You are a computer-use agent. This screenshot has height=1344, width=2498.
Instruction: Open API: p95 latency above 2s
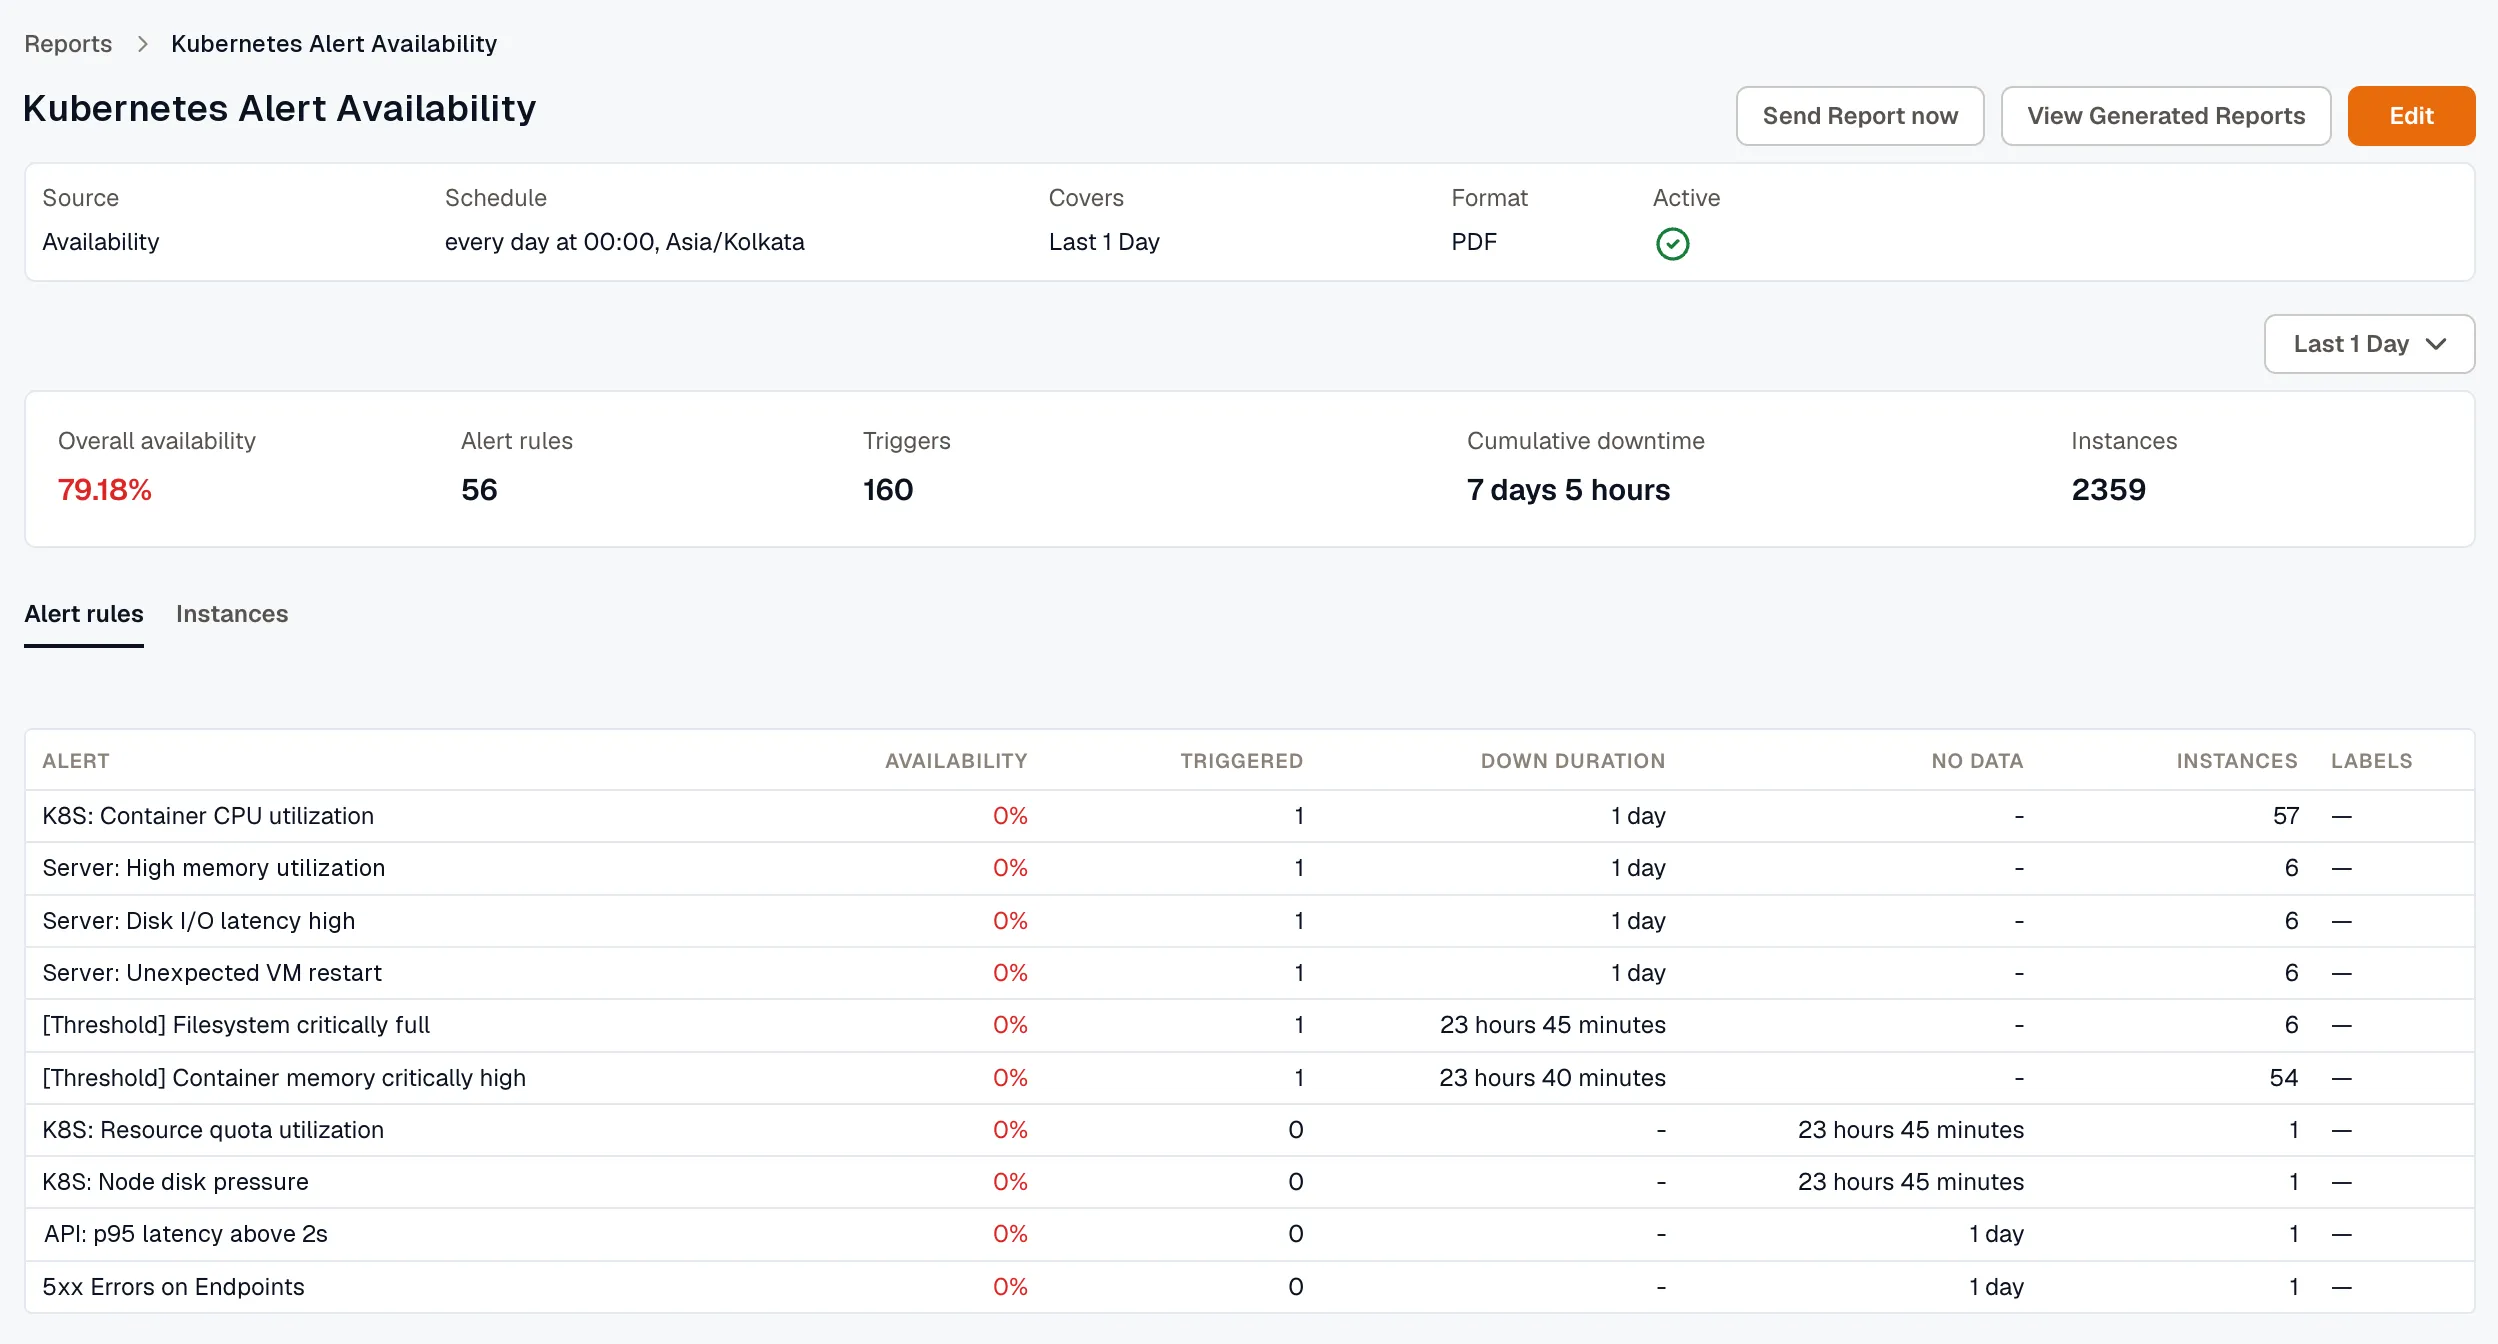coord(1249,1234)
